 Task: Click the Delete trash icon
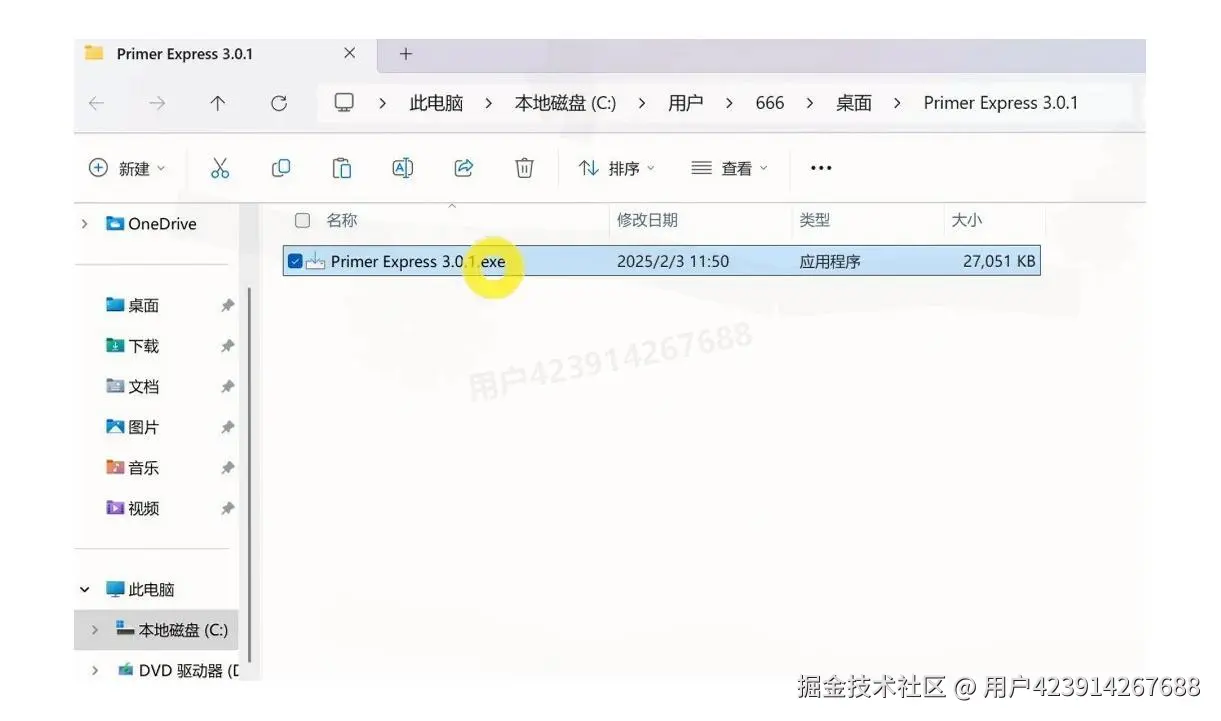(524, 167)
